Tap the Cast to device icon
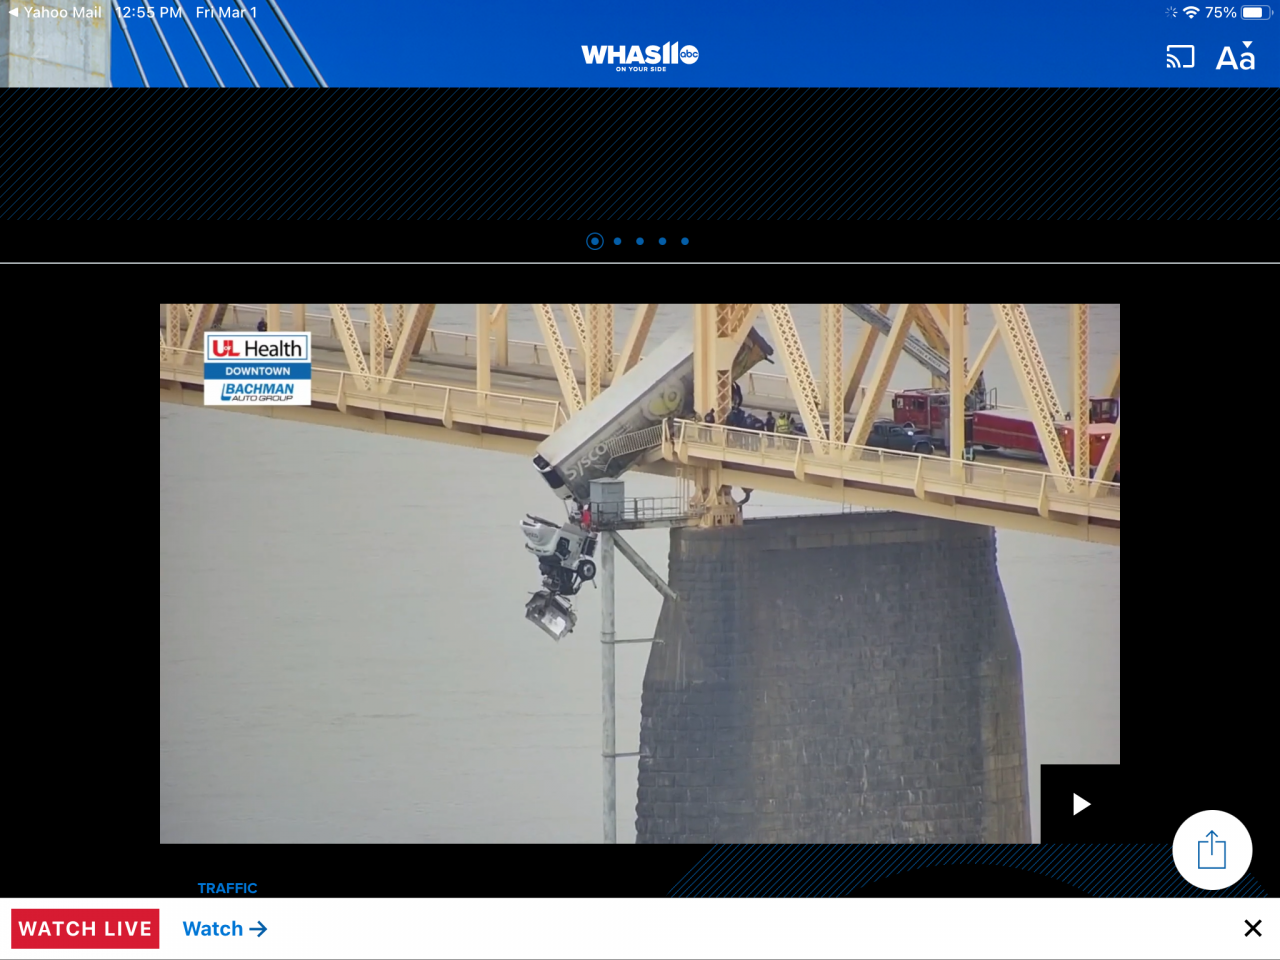Image resolution: width=1280 pixels, height=960 pixels. pos(1180,57)
